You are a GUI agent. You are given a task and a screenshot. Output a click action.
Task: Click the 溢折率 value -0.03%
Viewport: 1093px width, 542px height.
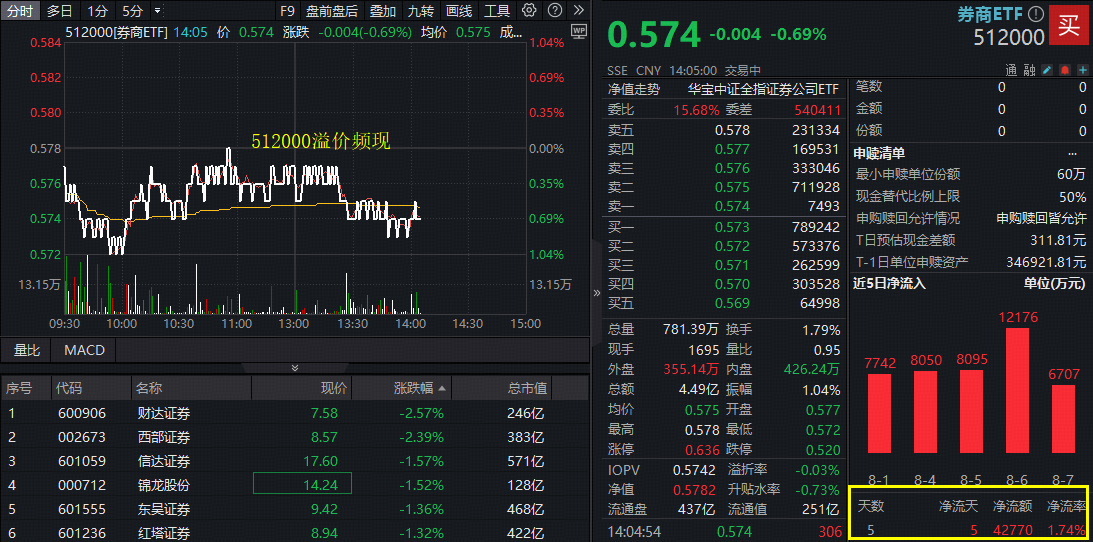(x=820, y=470)
